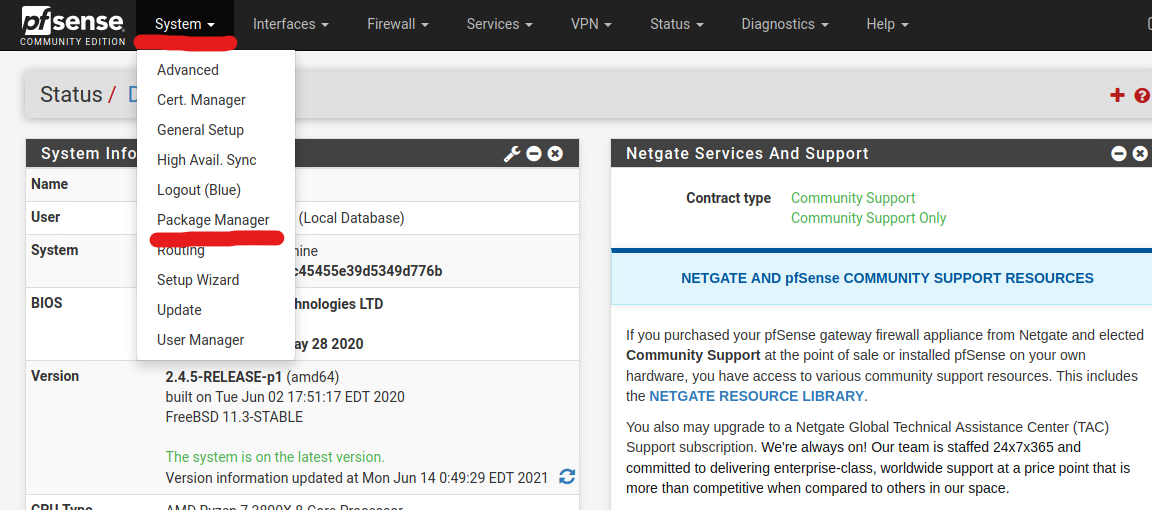Expand the Help menu
The height and width of the screenshot is (510, 1152).
(888, 24)
